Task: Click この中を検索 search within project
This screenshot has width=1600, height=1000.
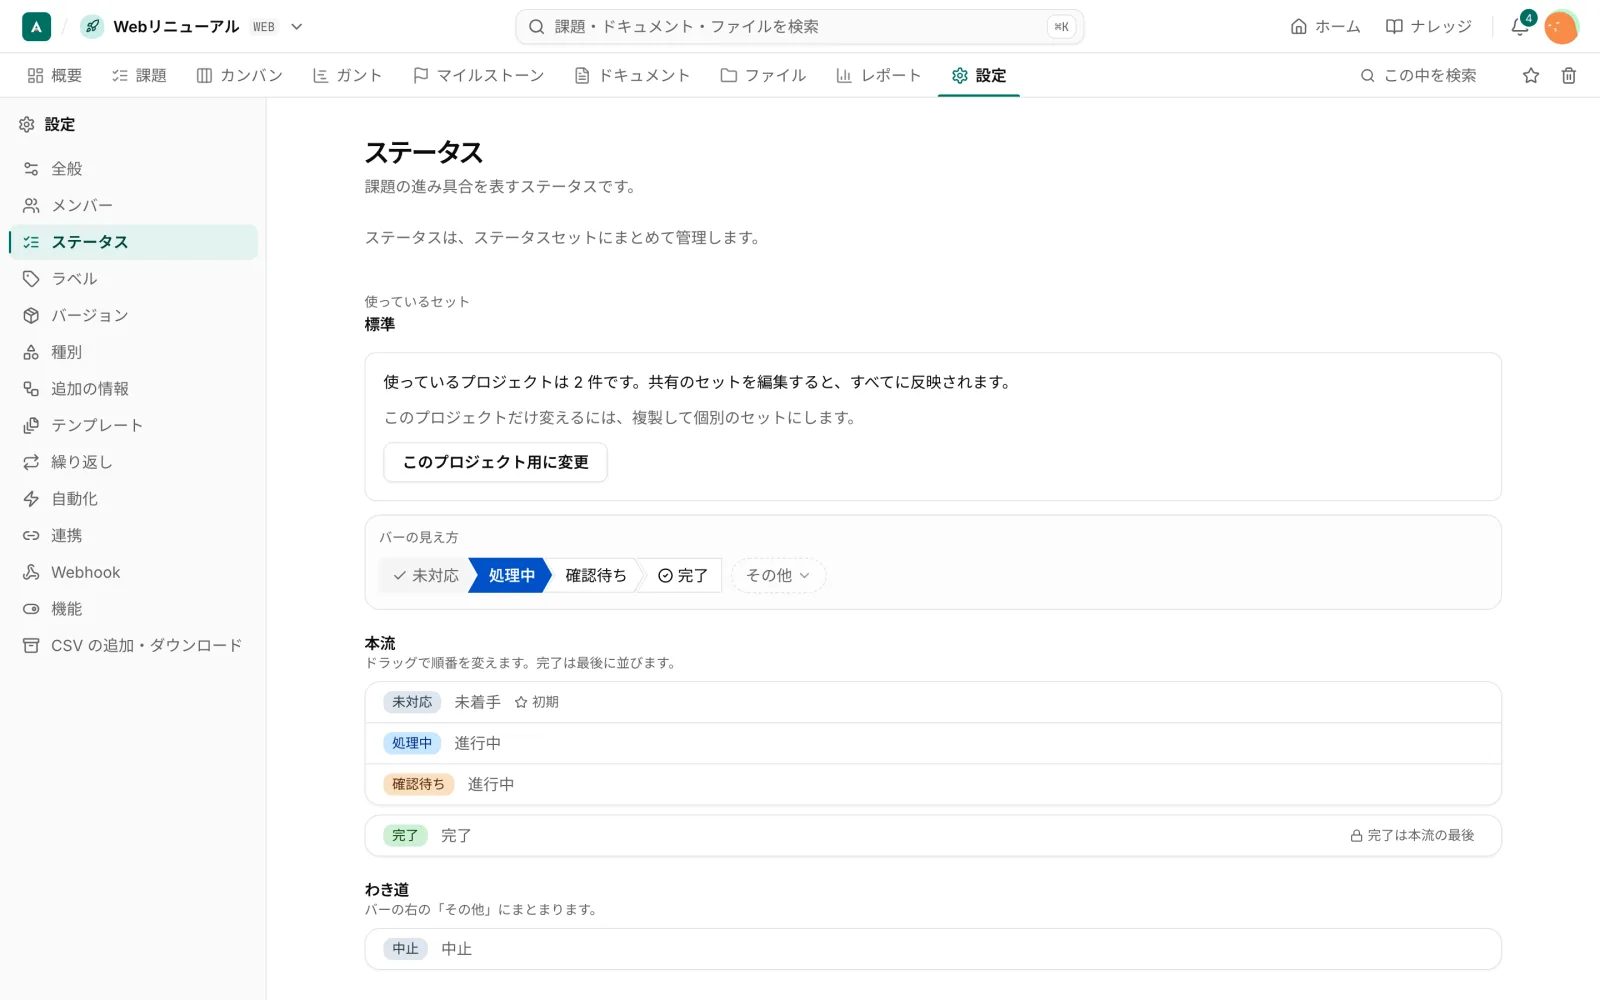Action: [1418, 75]
